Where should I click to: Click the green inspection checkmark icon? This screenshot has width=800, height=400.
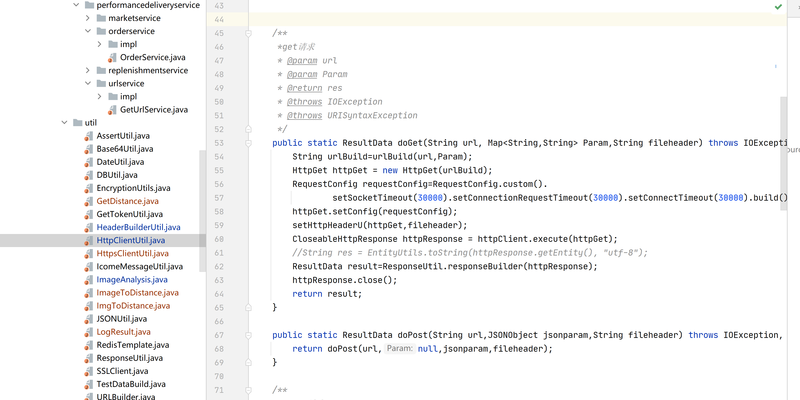tap(778, 6)
